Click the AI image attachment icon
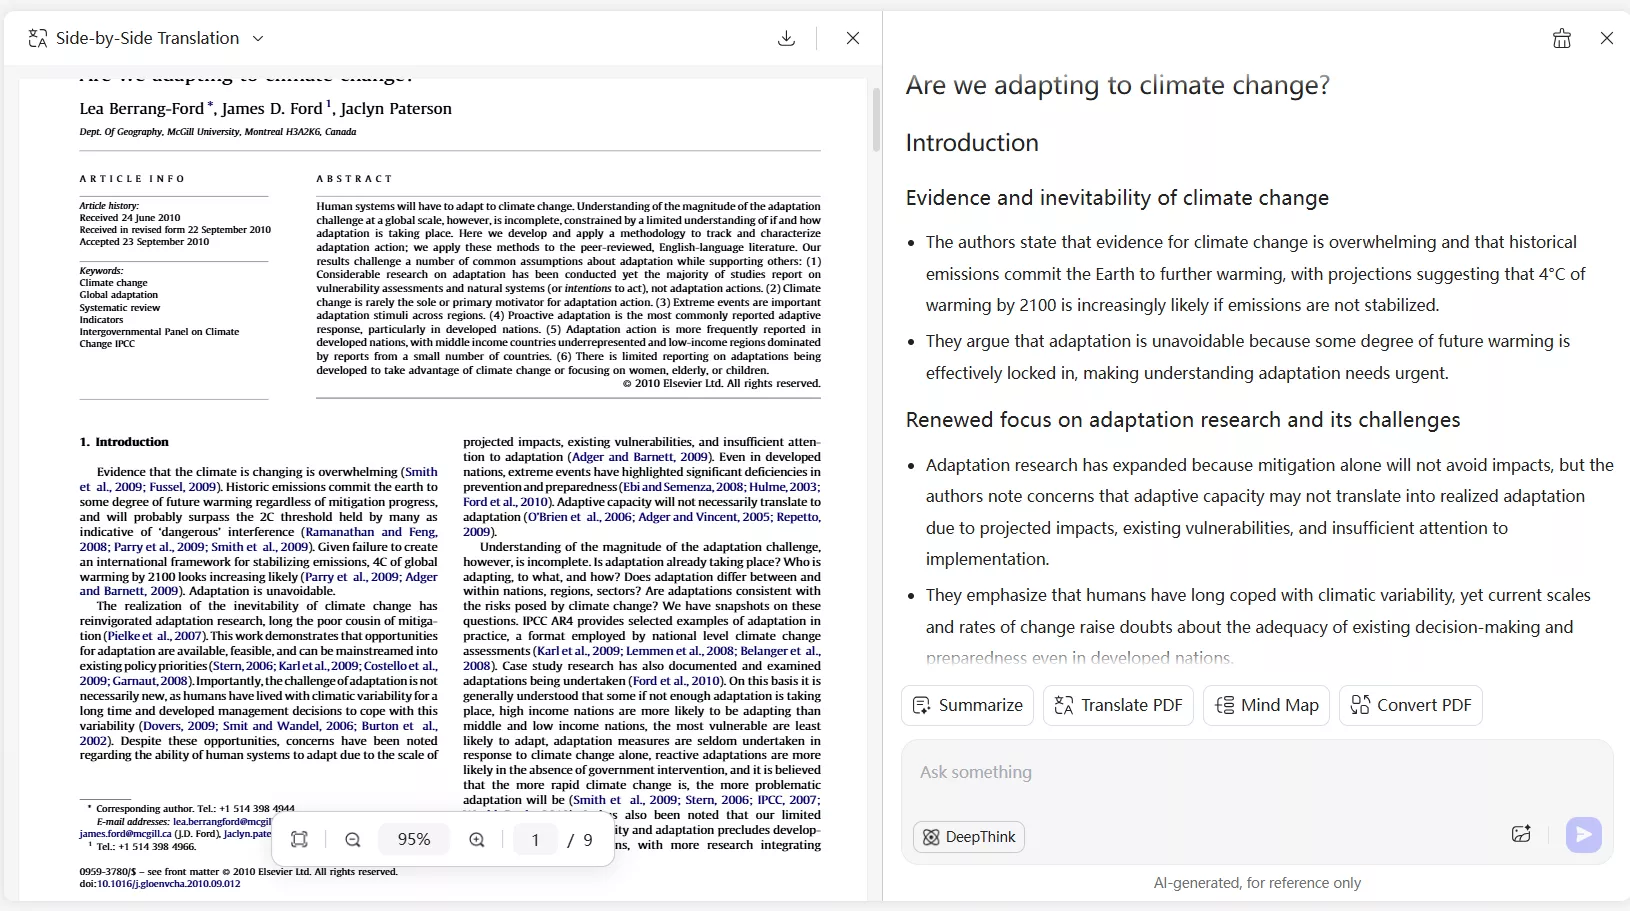This screenshot has width=1630, height=911. pos(1522,834)
